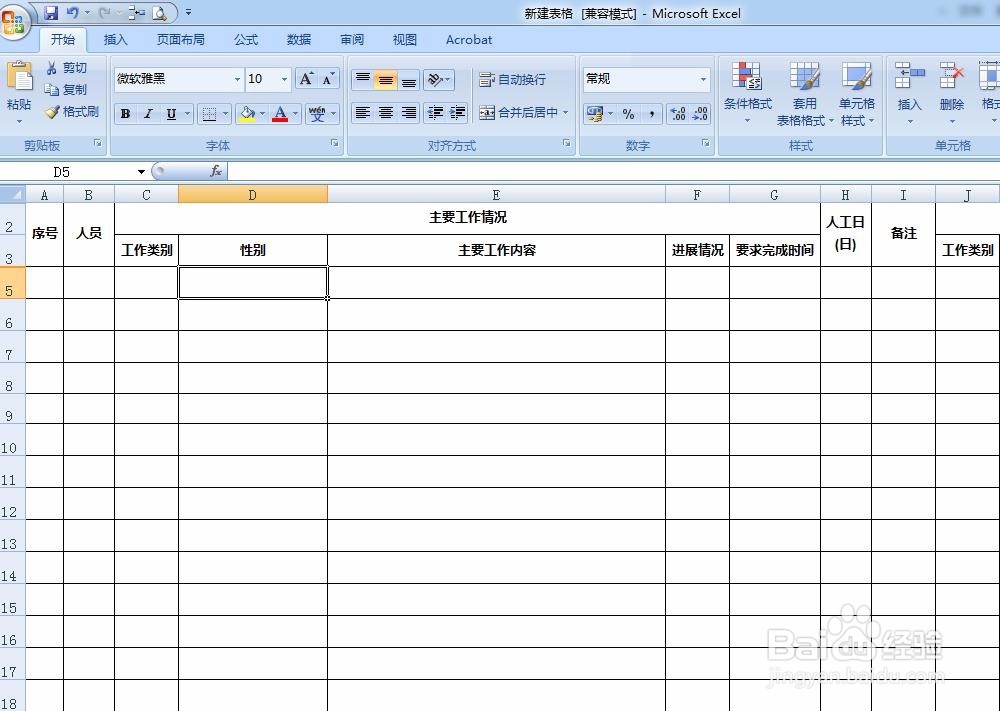Expand the font color dropdown arrow

(x=295, y=114)
